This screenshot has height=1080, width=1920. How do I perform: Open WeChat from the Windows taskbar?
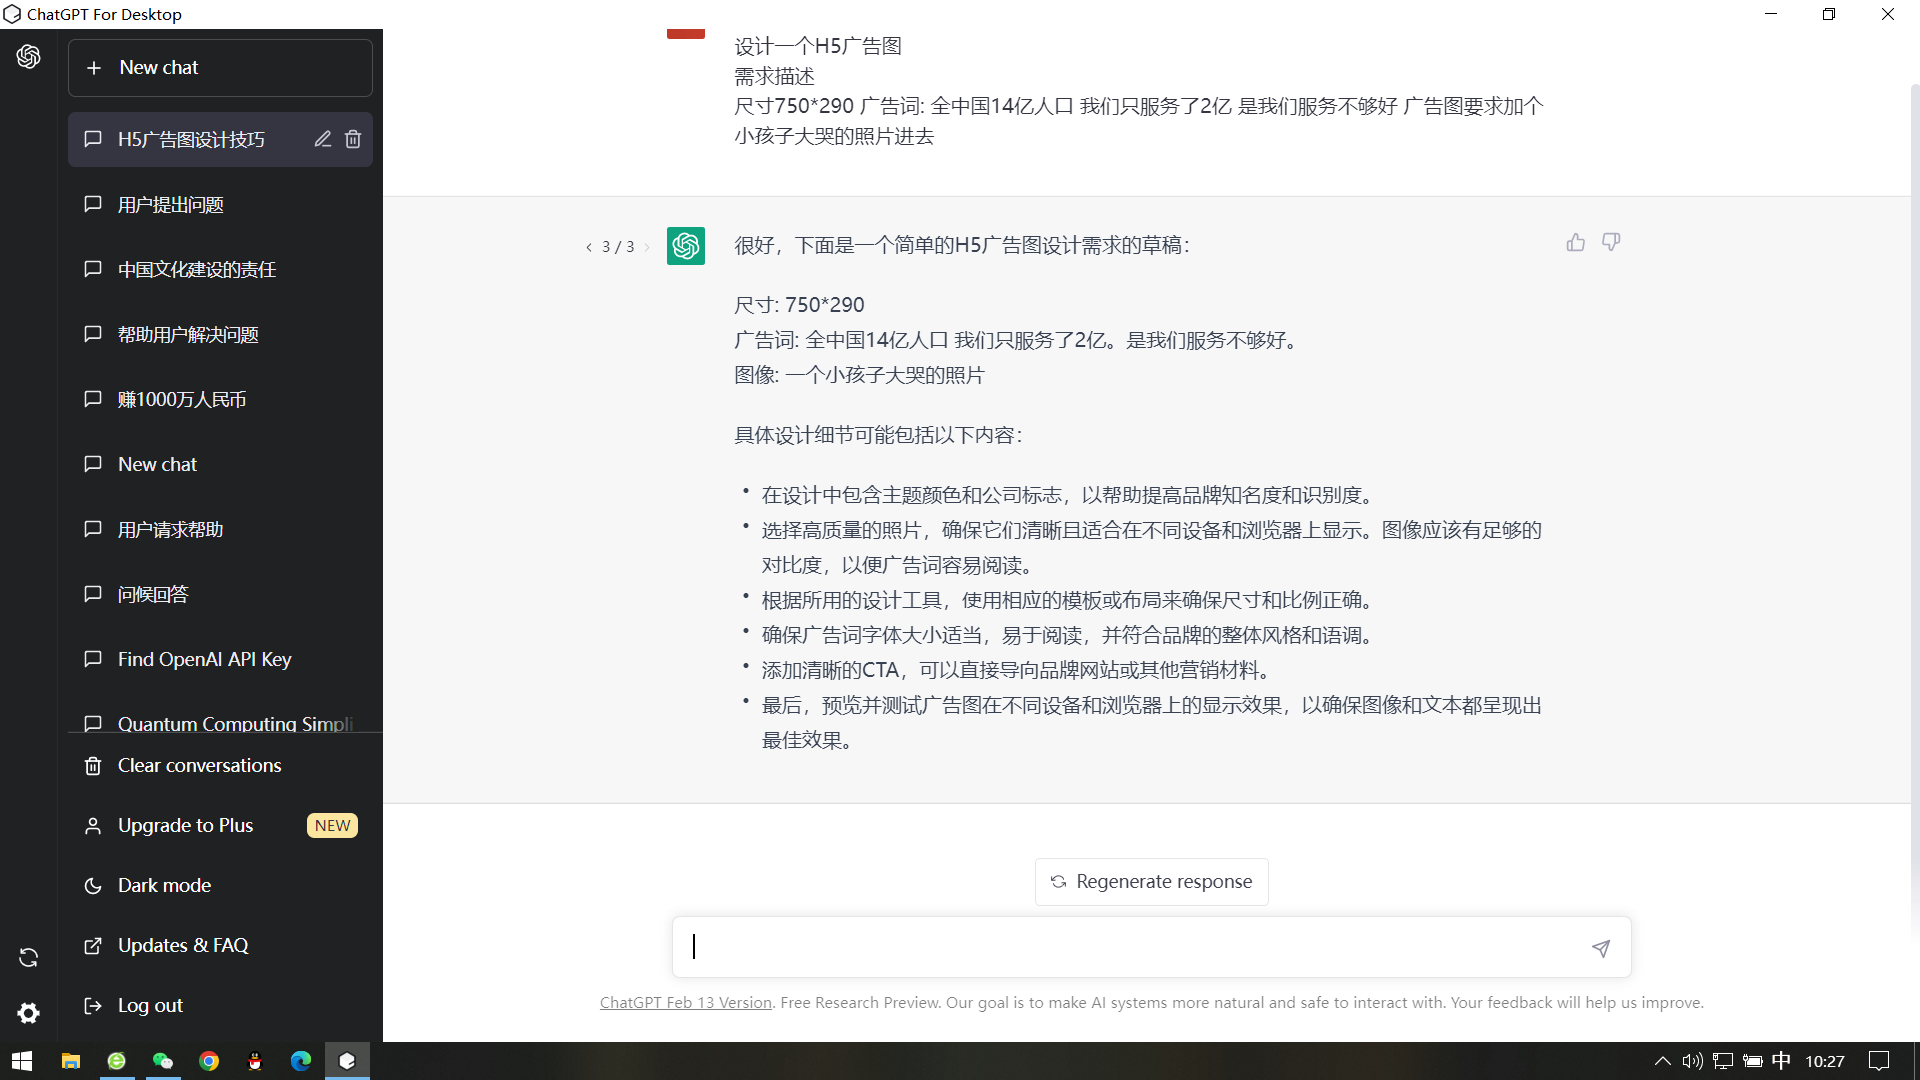click(163, 1061)
